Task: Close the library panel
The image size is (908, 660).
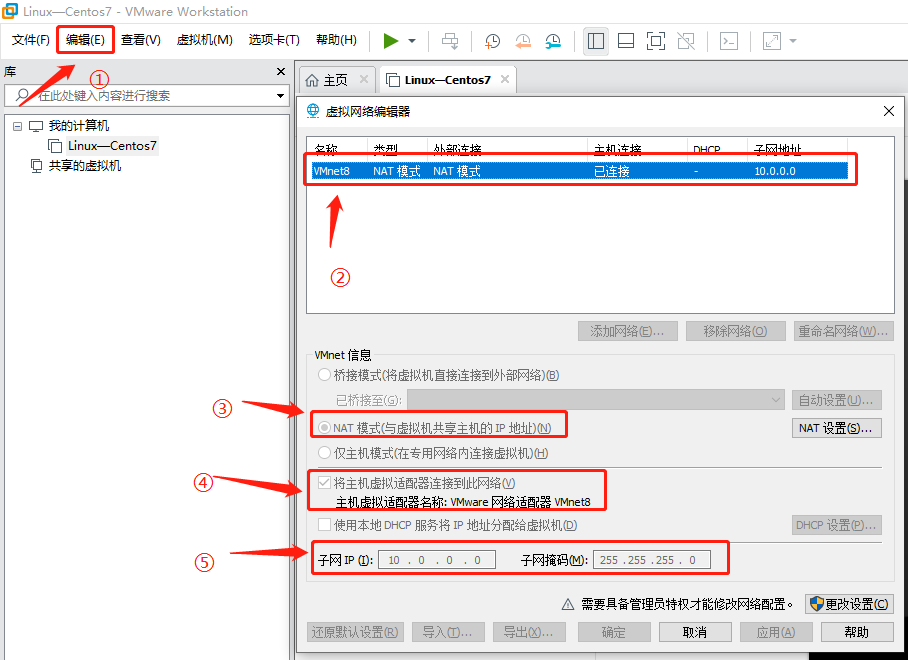Action: [281, 71]
